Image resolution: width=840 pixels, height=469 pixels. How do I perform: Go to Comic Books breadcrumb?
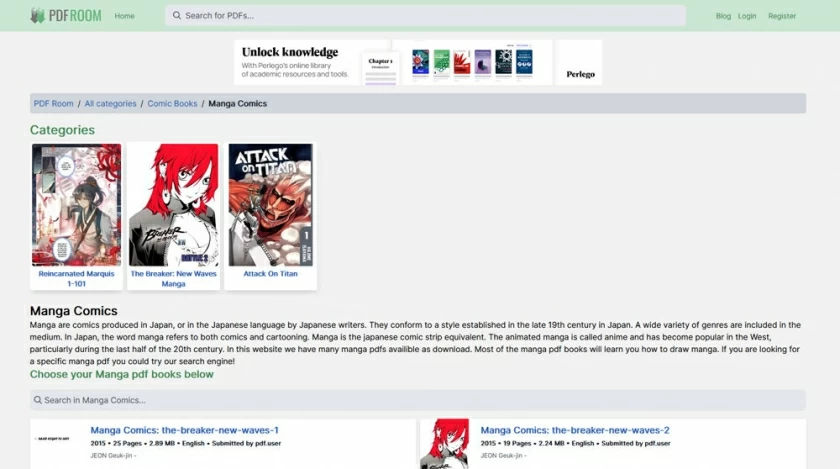pyautogui.click(x=172, y=103)
